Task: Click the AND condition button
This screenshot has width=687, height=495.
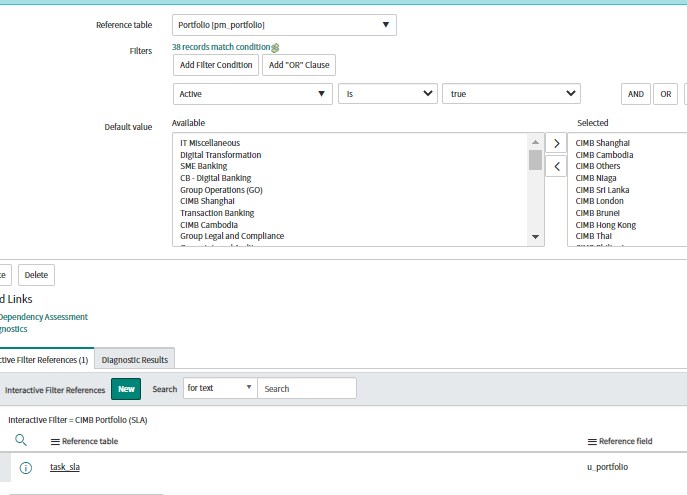Action: pyautogui.click(x=636, y=94)
